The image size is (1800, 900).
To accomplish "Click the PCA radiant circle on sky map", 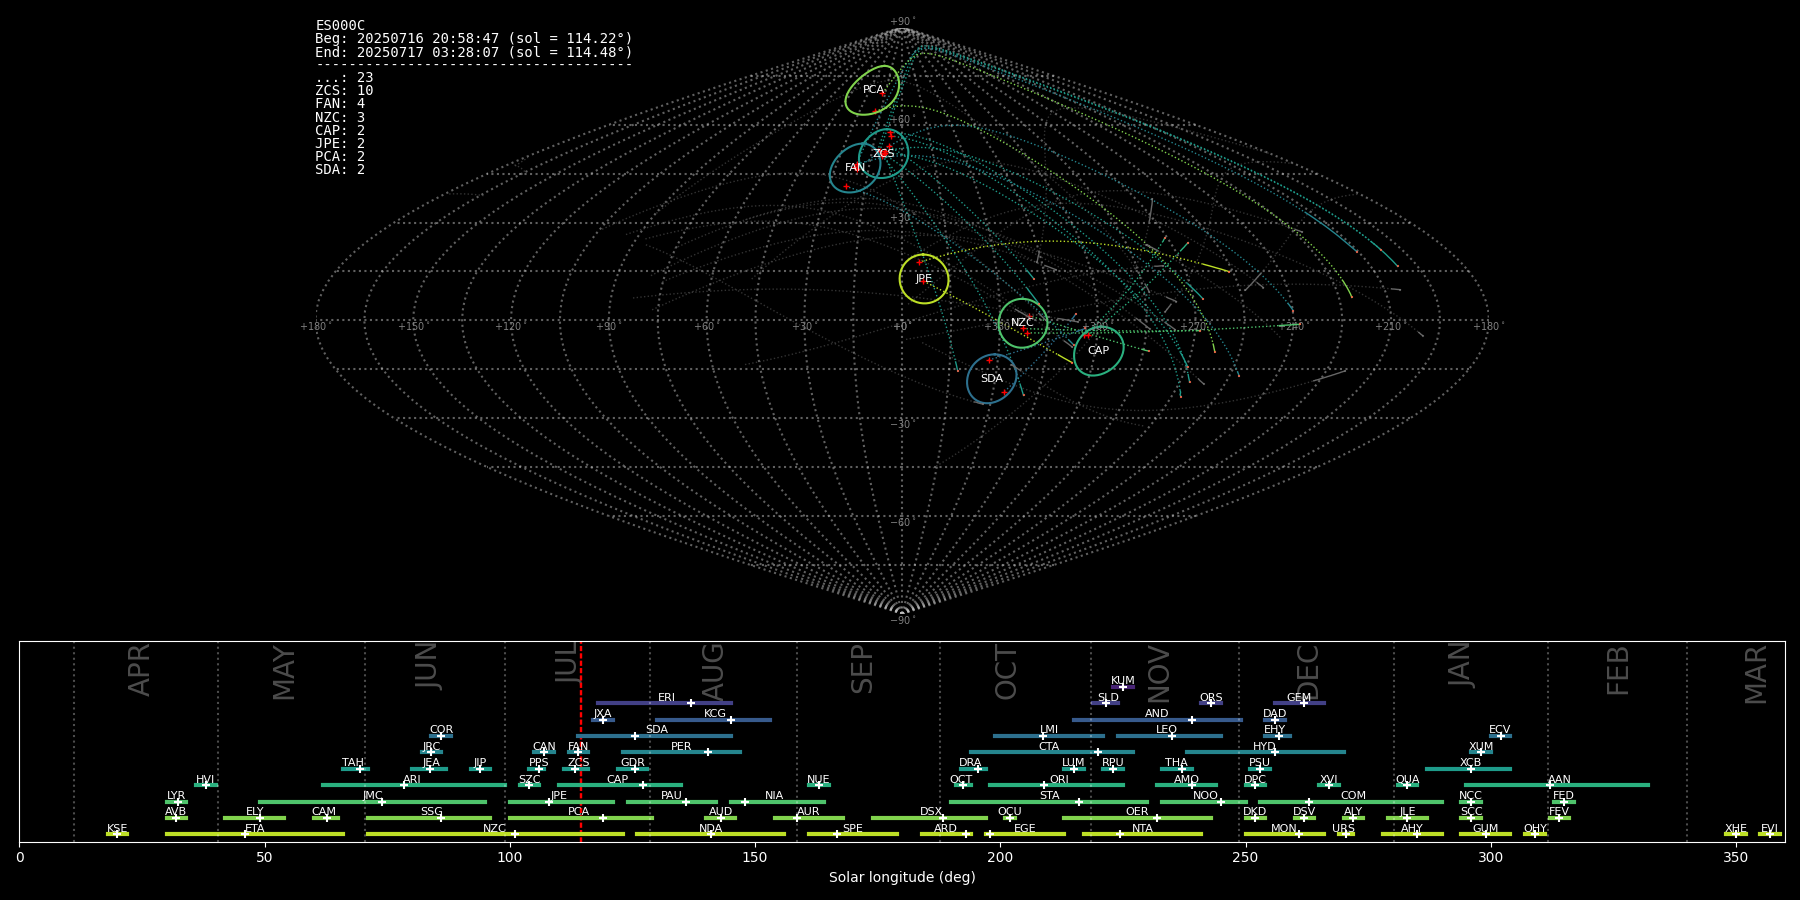I will pyautogui.click(x=872, y=91).
